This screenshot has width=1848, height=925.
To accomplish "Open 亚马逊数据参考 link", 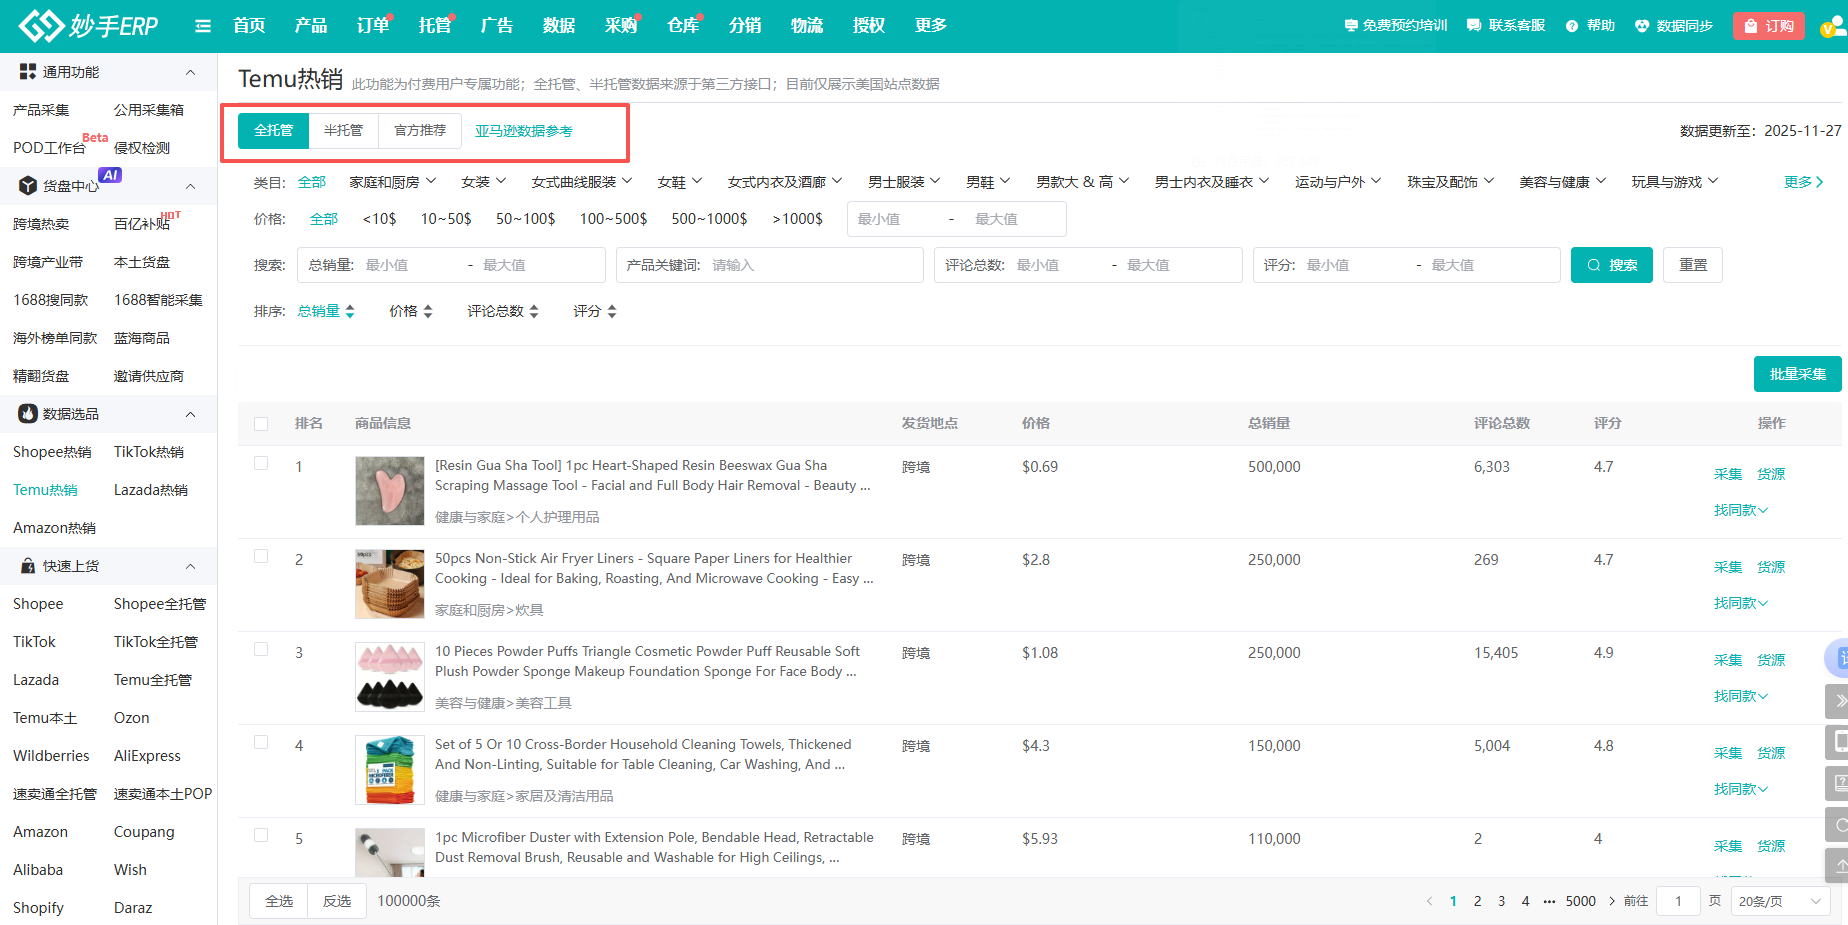I will pyautogui.click(x=523, y=132).
